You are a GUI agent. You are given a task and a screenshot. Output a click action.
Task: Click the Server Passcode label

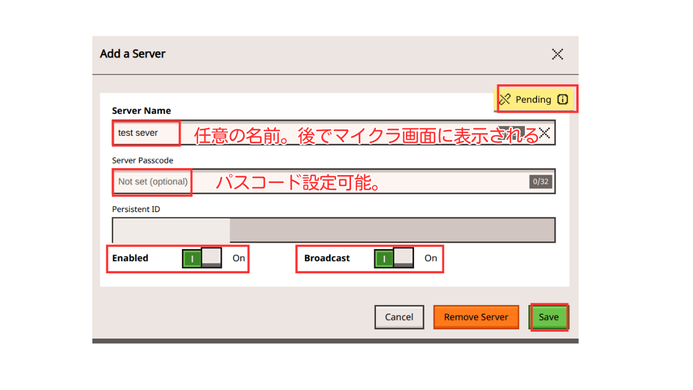(142, 161)
